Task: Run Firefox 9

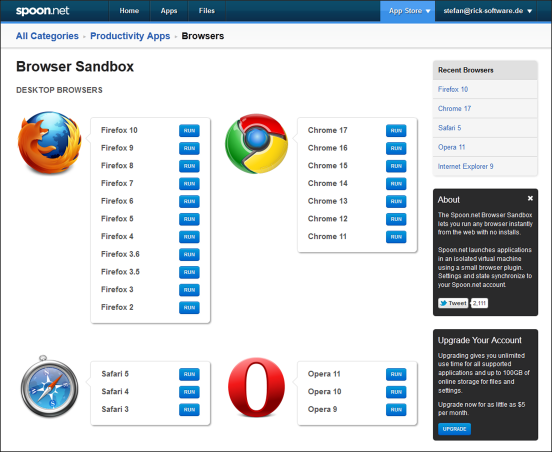Action: 189,148
